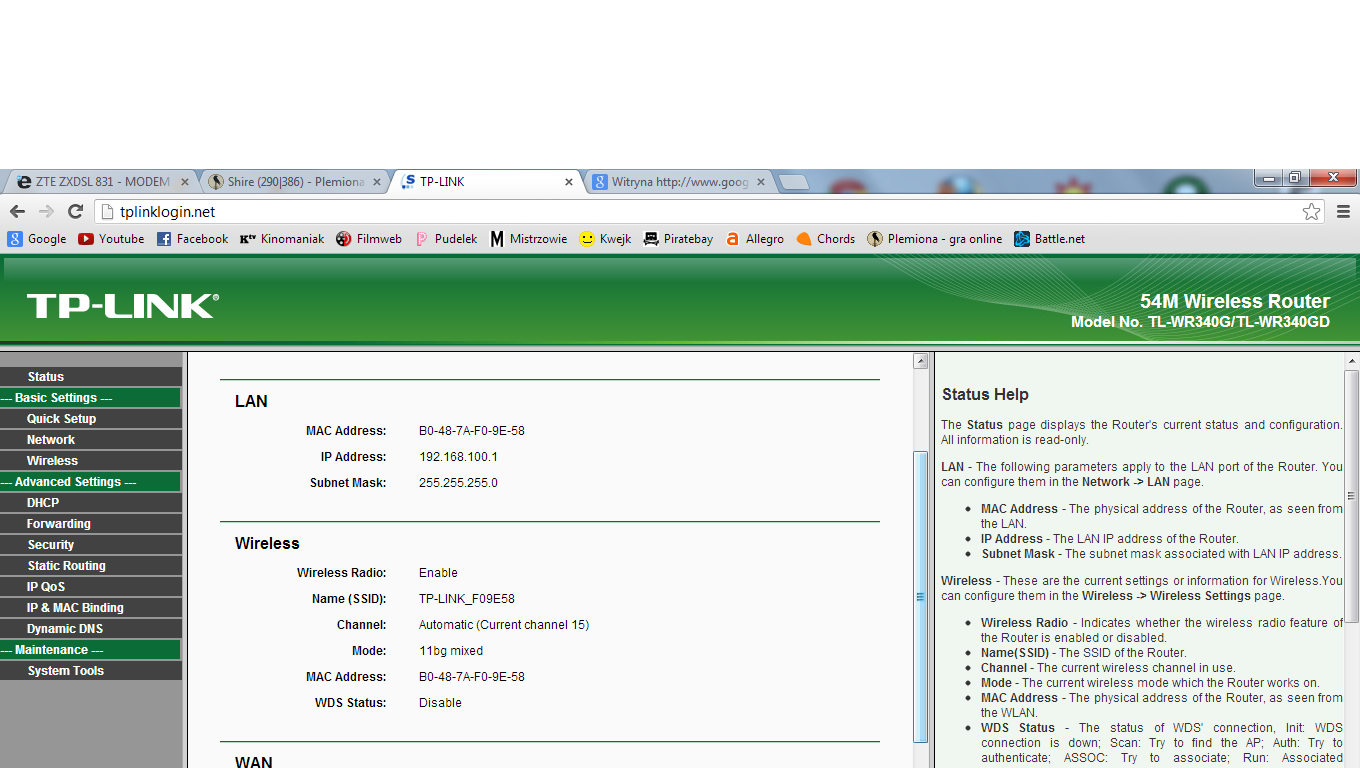Click the browser Back arrow
Viewport: 1360px width, 768px height.
pos(17,211)
